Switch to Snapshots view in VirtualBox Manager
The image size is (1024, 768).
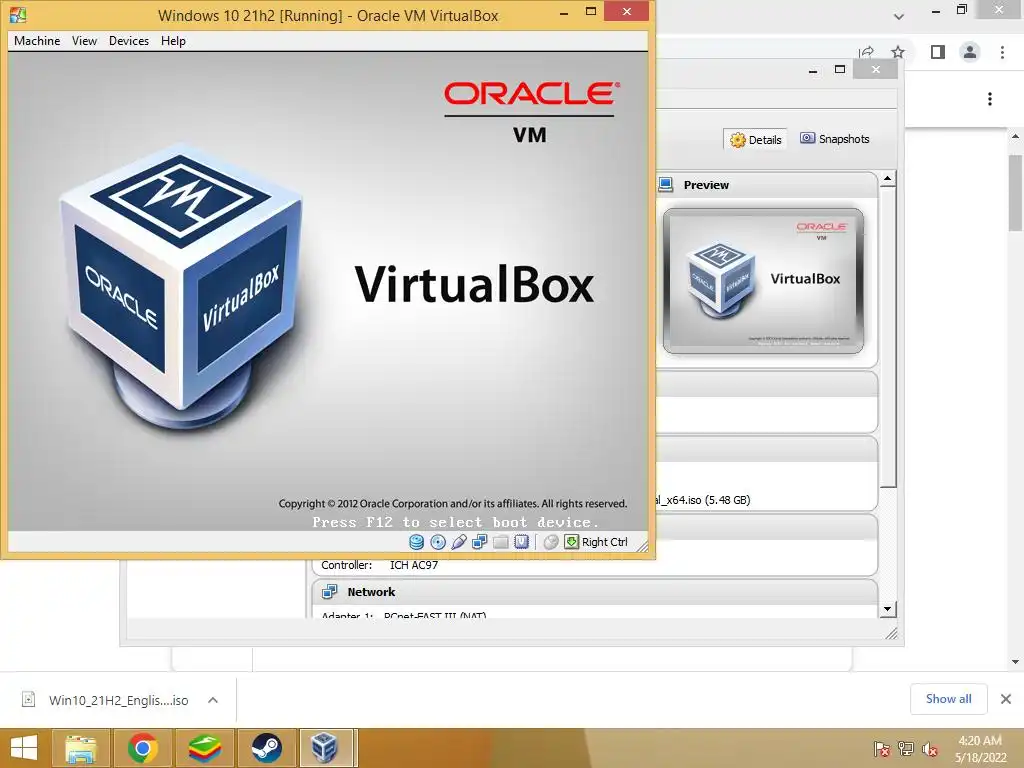[835, 139]
